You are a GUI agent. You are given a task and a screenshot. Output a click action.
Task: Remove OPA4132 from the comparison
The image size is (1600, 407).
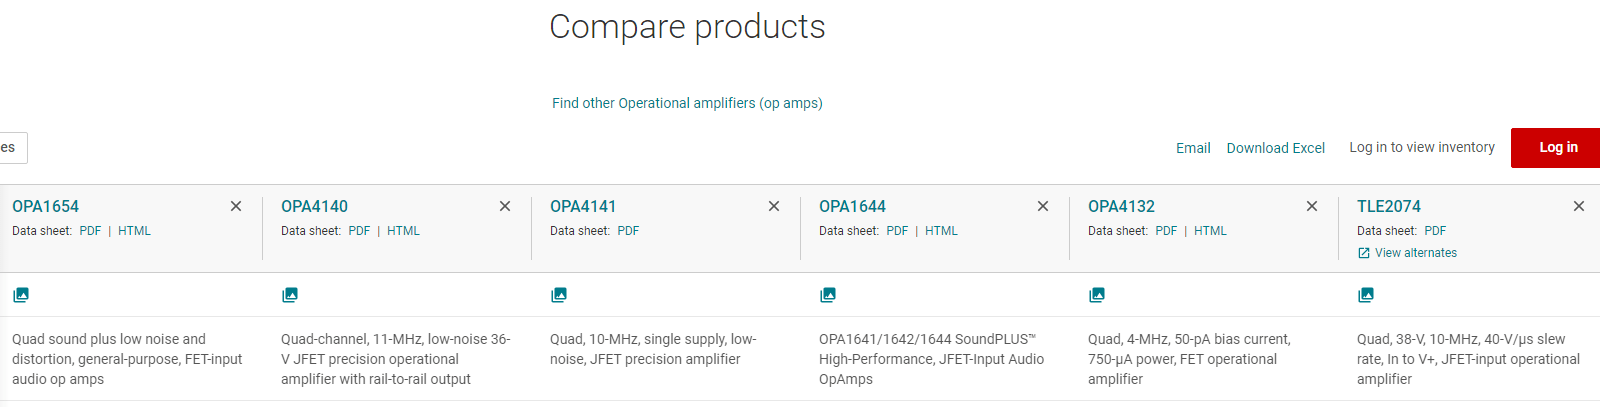coord(1312,206)
